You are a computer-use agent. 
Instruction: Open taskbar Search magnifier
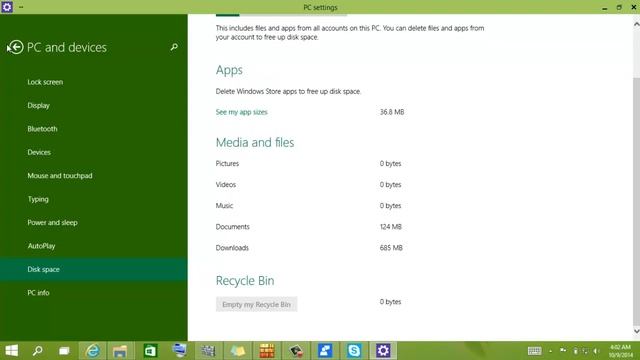38,351
